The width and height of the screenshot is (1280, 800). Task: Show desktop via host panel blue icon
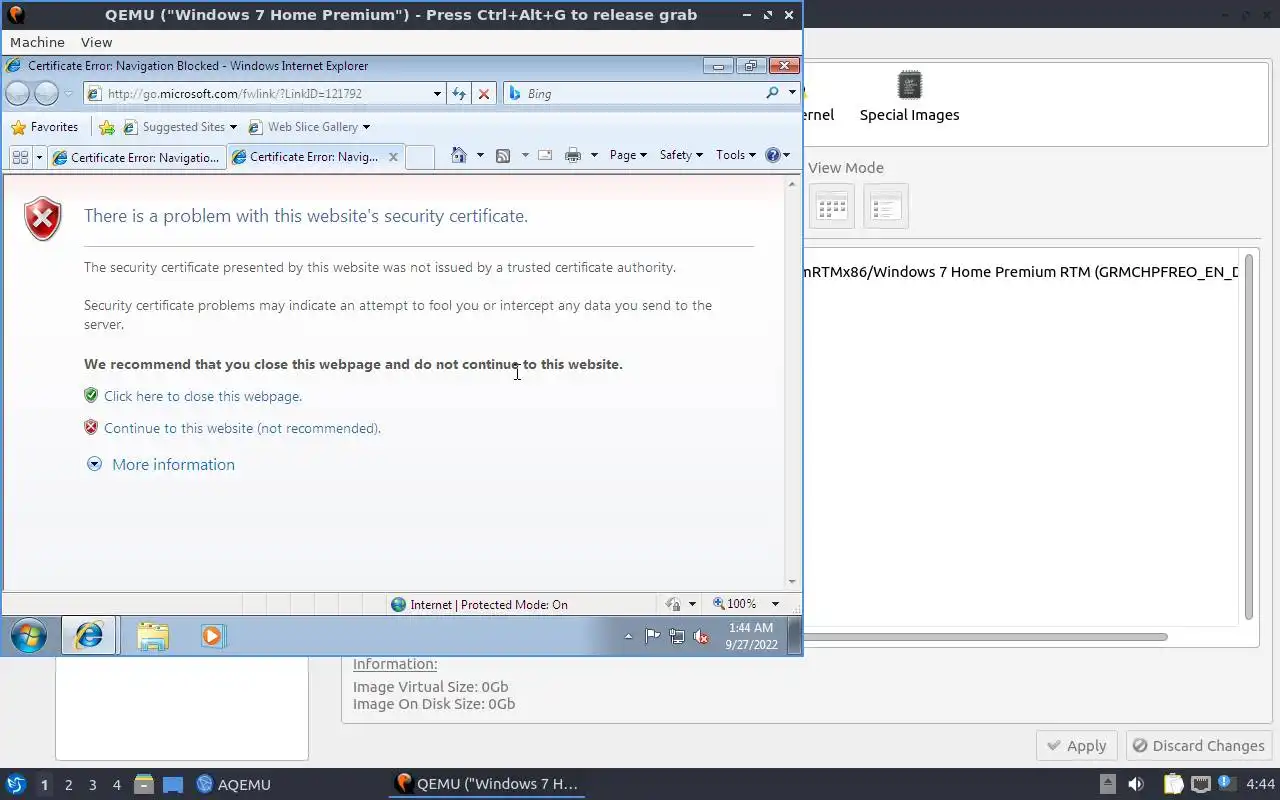pos(173,785)
